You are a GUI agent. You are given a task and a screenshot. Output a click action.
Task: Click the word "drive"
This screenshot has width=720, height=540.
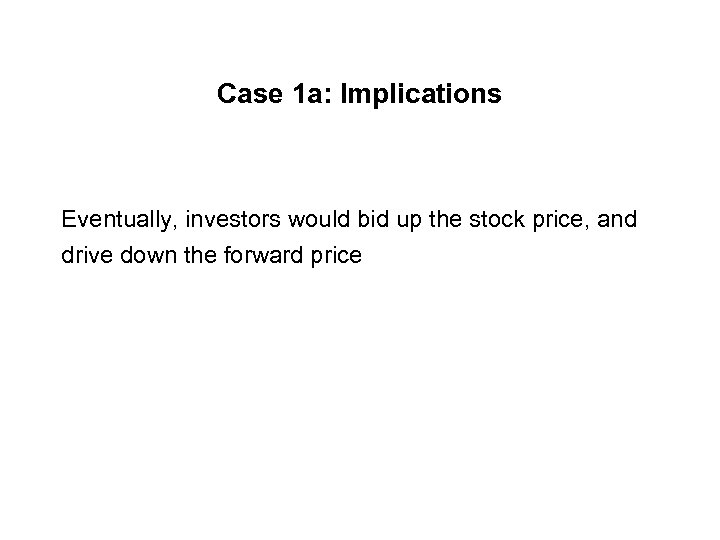(83, 256)
